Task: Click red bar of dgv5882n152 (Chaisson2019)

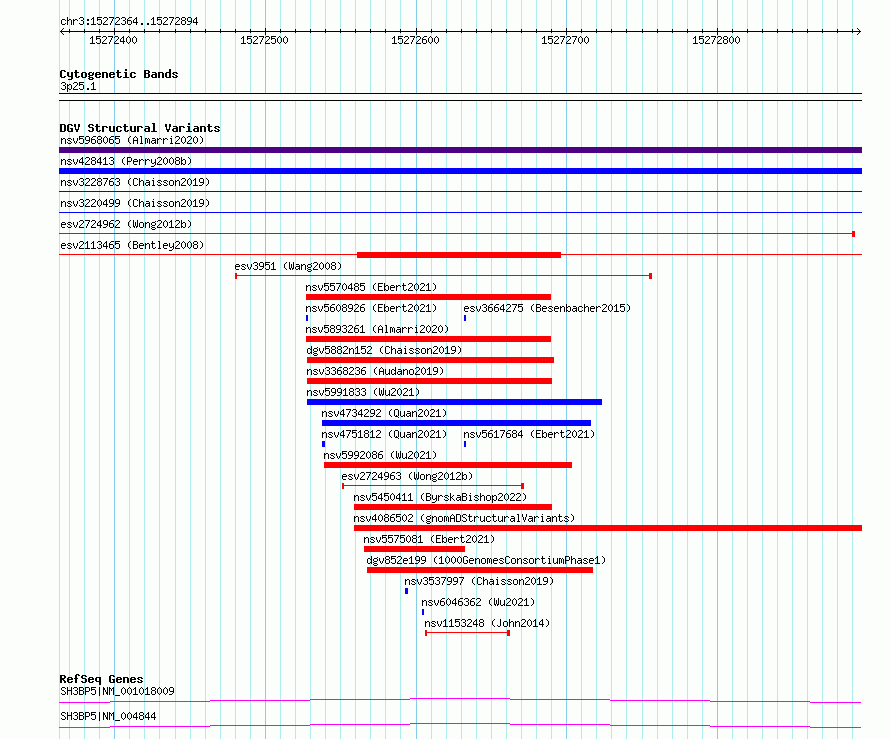Action: pyautogui.click(x=430, y=360)
